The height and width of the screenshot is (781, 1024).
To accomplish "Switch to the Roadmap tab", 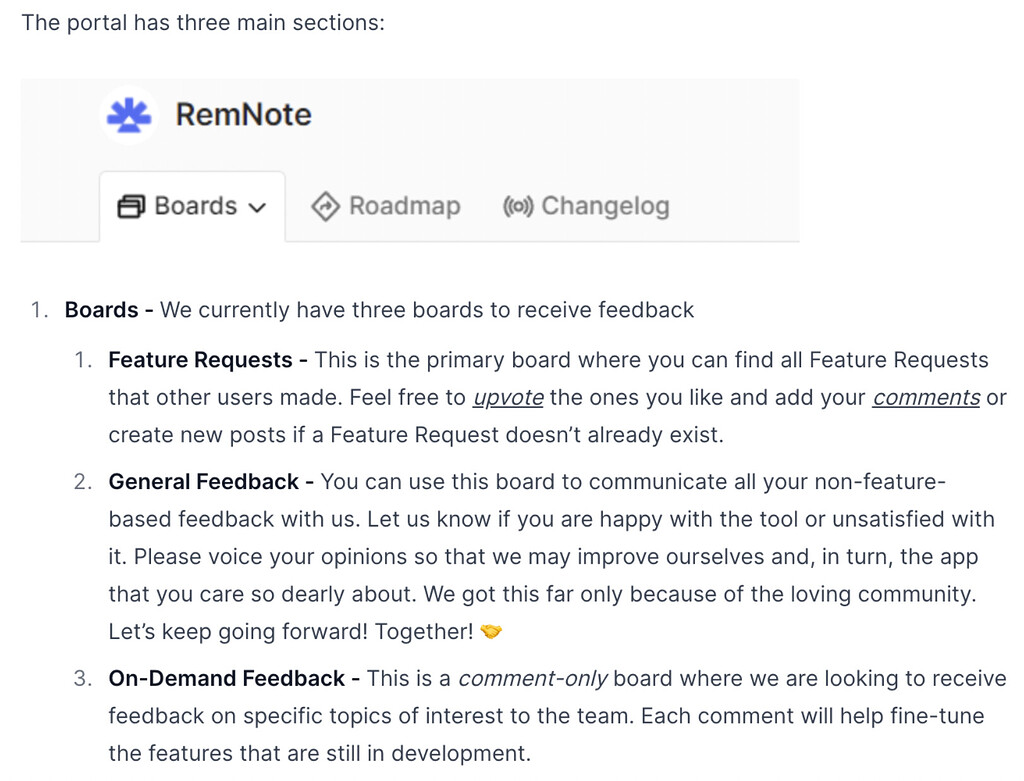I will [384, 206].
